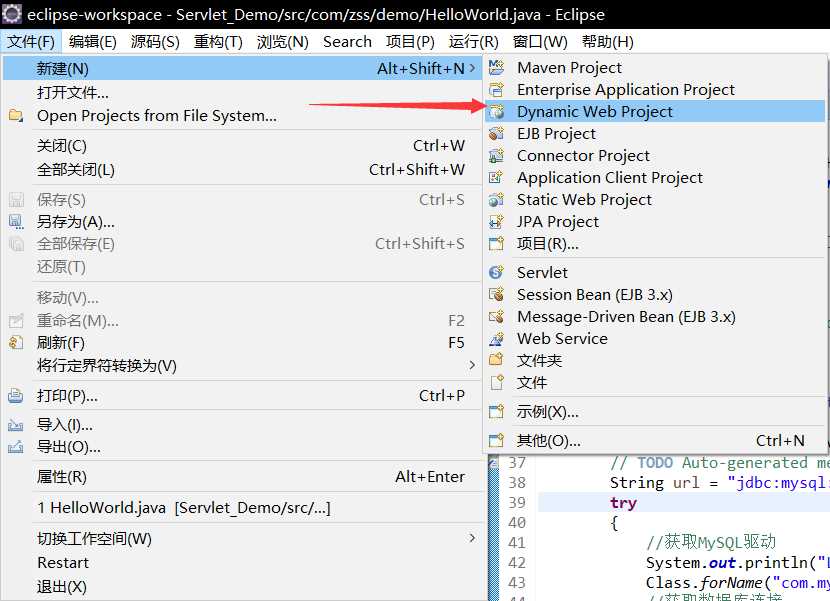Click the Maven Project icon

point(496,67)
